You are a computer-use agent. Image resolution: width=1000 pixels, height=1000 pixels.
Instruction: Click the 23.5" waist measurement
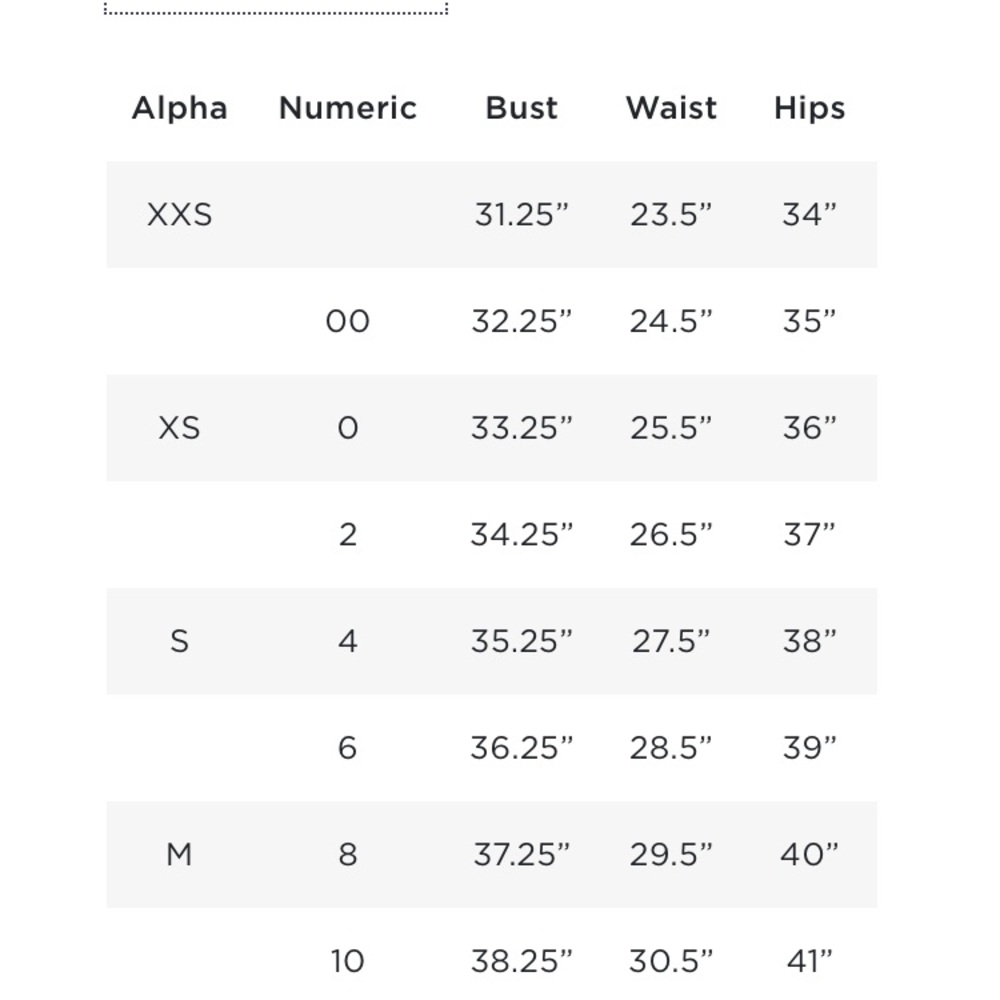671,214
